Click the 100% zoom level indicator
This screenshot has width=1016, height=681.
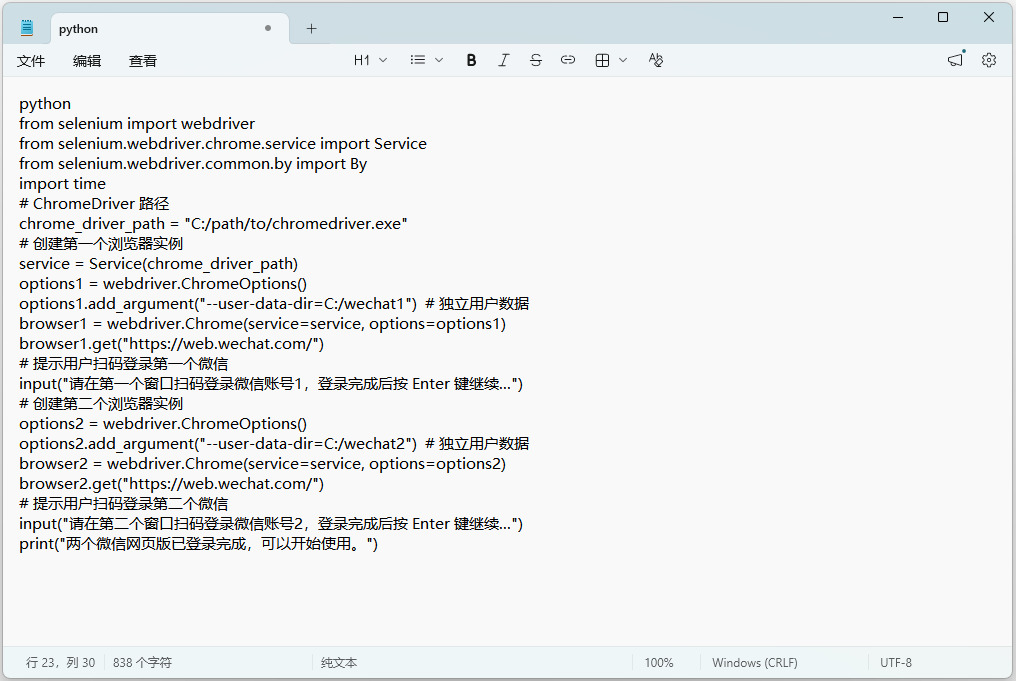click(x=659, y=662)
